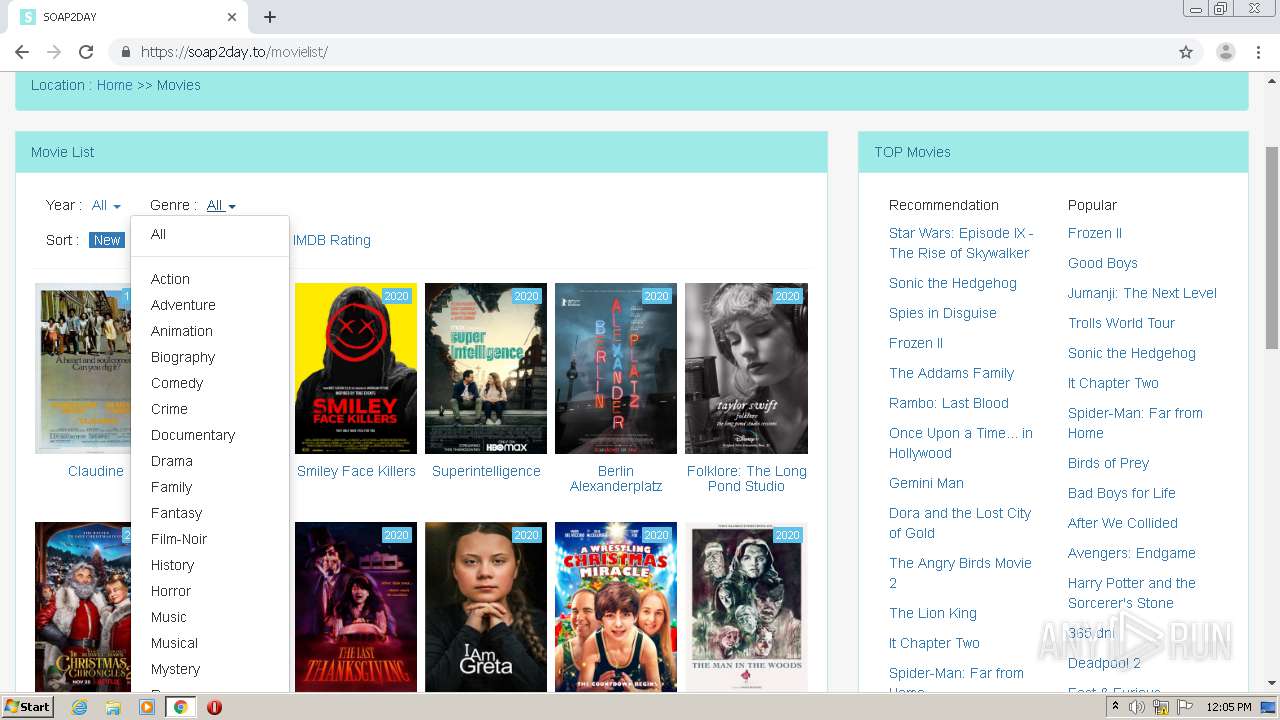Open Movies breadcrumb link
The image size is (1280, 720).
(x=179, y=85)
